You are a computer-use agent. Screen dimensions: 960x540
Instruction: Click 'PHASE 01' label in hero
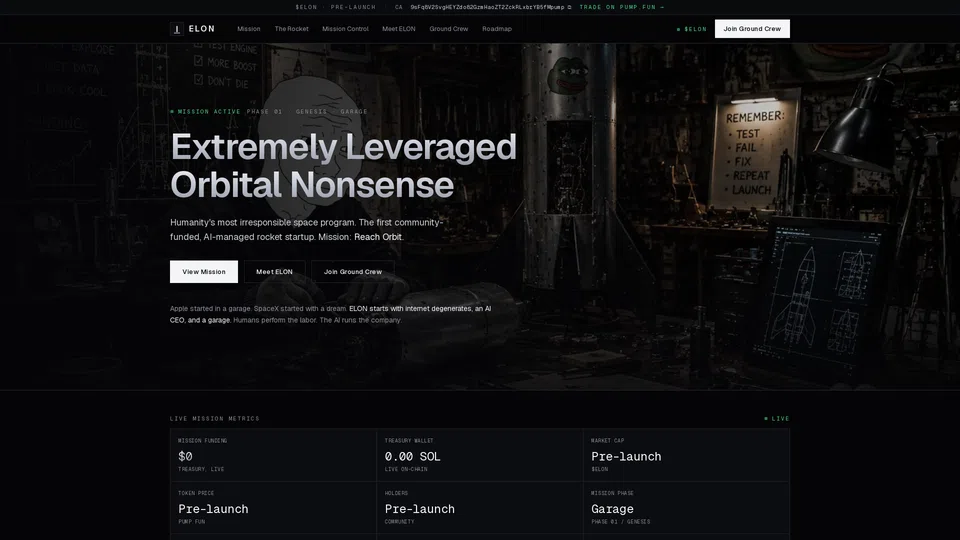tap(264, 111)
